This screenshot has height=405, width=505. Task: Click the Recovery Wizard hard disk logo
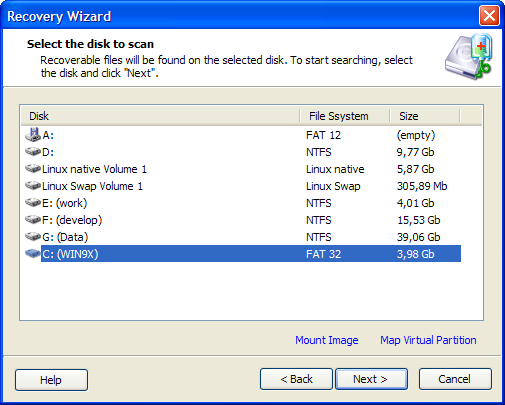tap(469, 57)
